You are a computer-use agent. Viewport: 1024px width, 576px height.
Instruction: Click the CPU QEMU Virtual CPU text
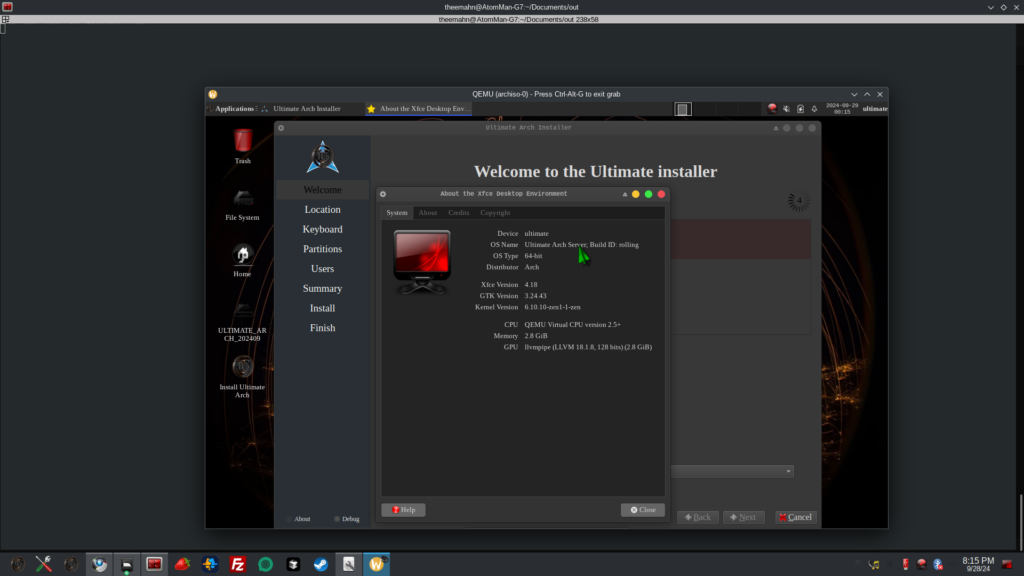(x=573, y=325)
